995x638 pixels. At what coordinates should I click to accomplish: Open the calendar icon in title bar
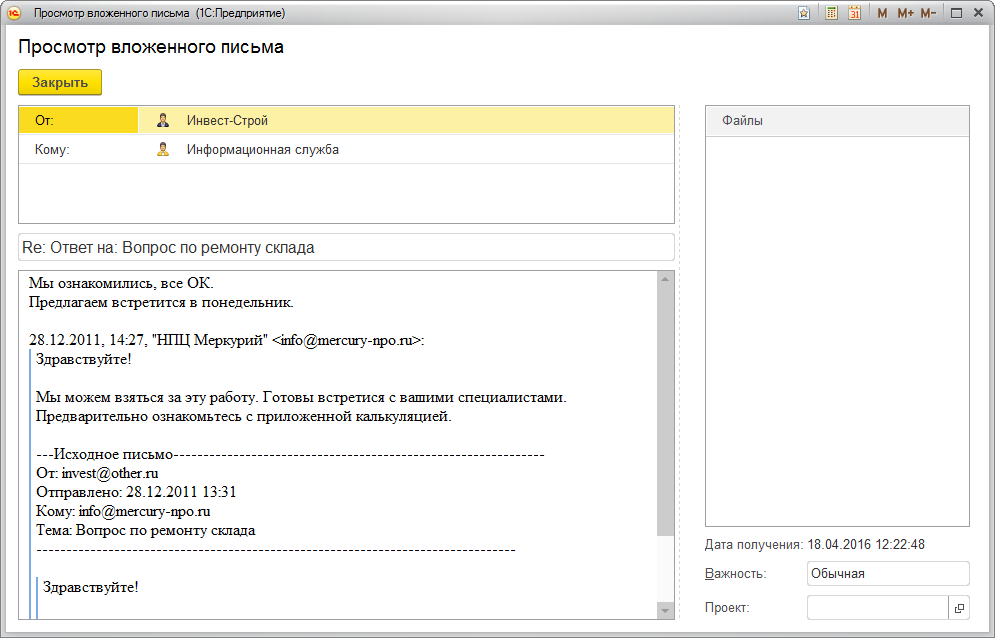(854, 13)
